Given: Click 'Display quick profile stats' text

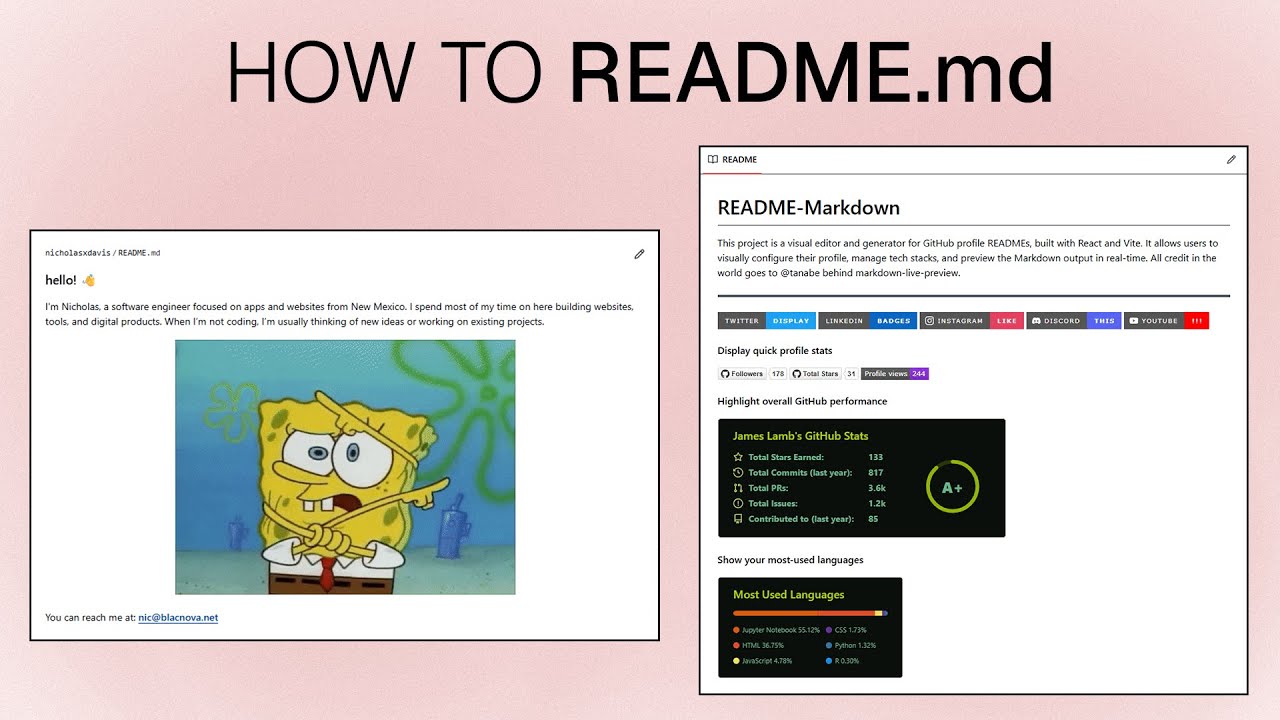Looking at the screenshot, I should [x=775, y=351].
